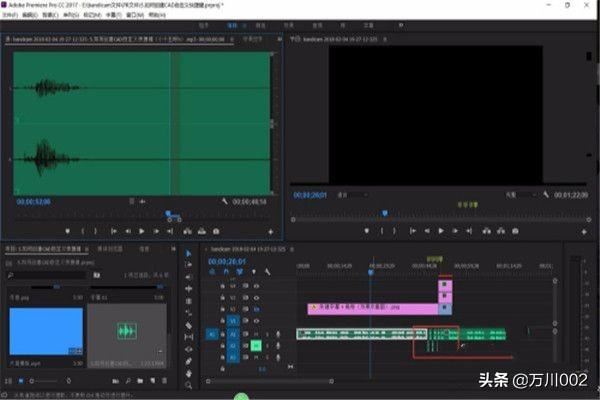Open Program monitor zoom level dropdown
Image resolution: width=600 pixels, height=400 pixels.
point(352,195)
